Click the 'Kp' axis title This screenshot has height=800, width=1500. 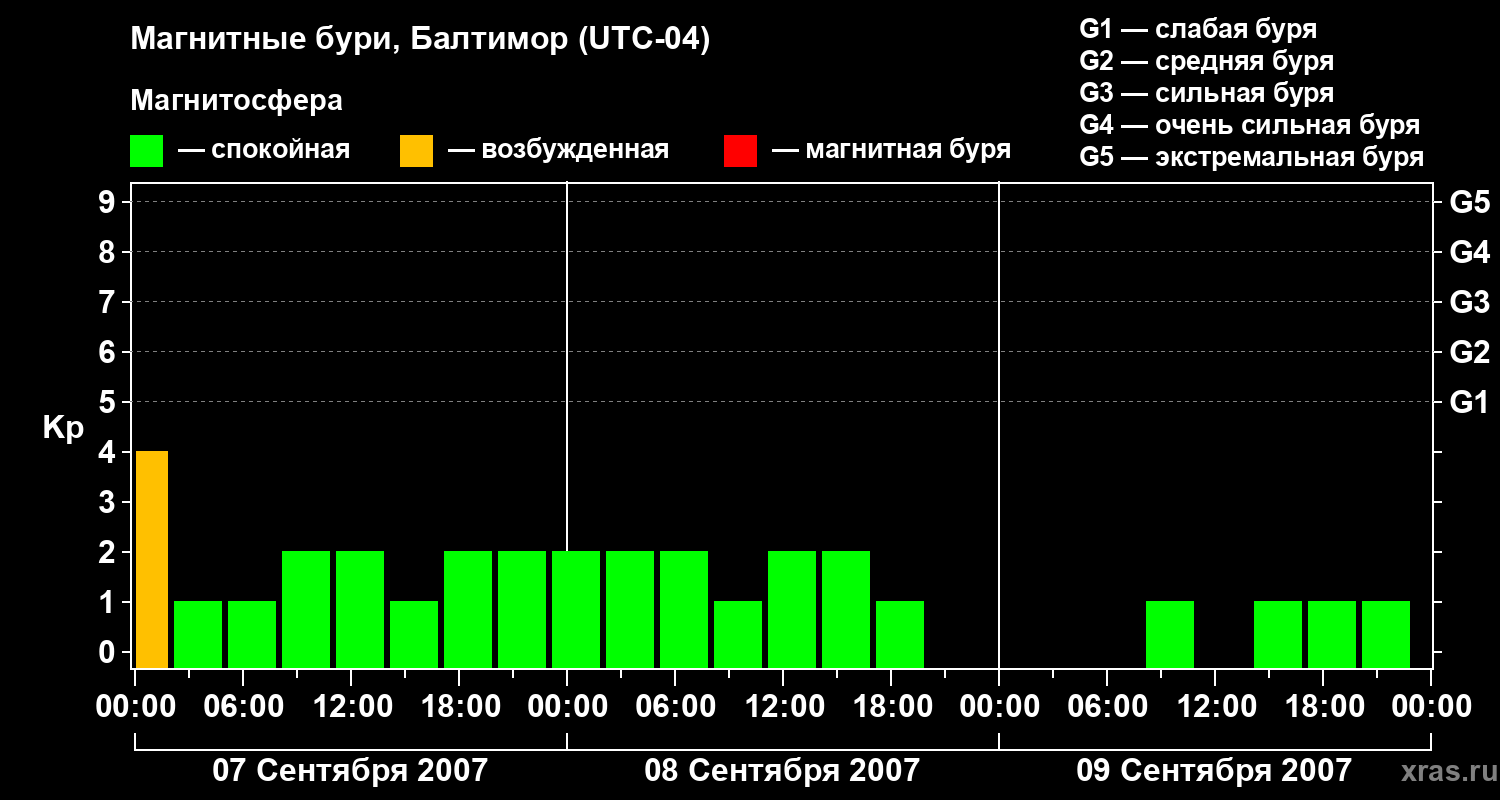(x=63, y=428)
